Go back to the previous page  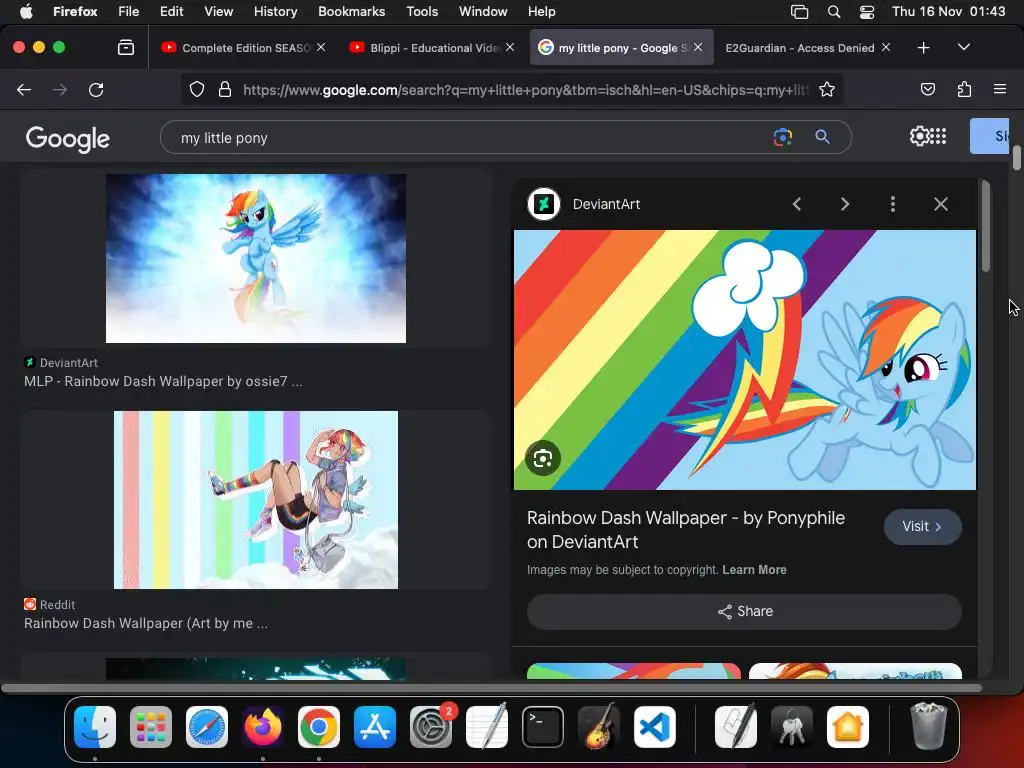click(24, 89)
